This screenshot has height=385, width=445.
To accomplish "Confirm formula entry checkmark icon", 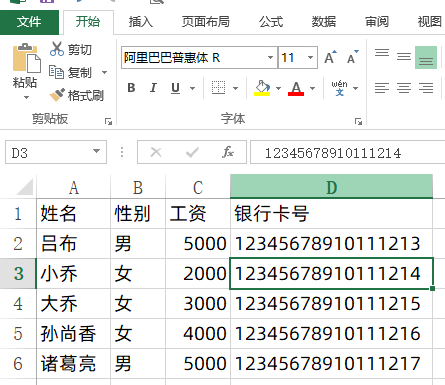I will [192, 153].
